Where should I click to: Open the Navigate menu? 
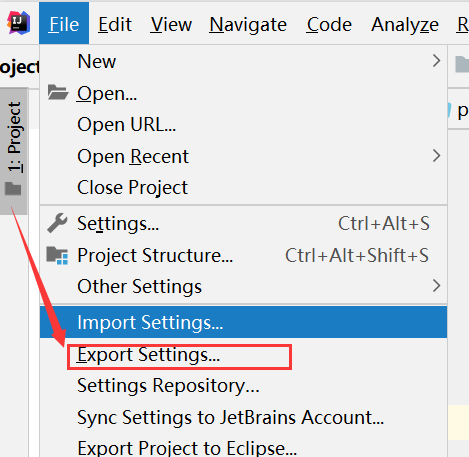[x=248, y=25]
